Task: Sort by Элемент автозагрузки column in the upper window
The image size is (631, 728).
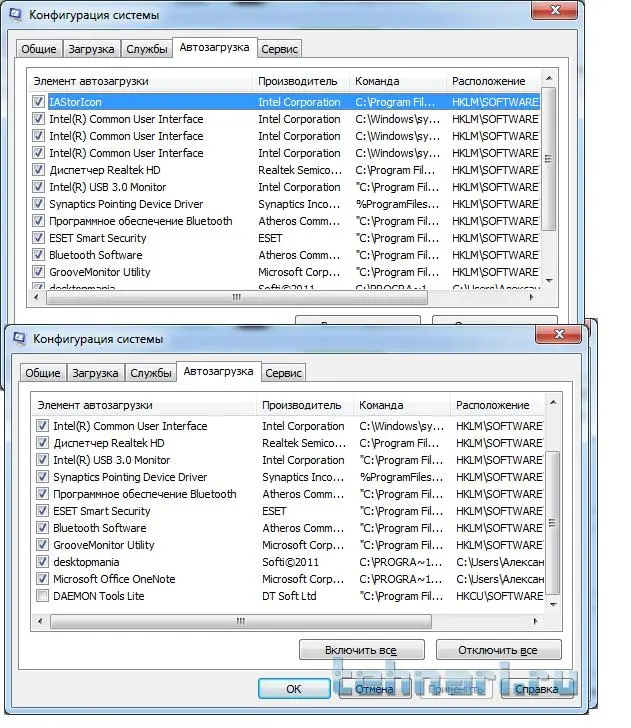Action: (x=140, y=81)
